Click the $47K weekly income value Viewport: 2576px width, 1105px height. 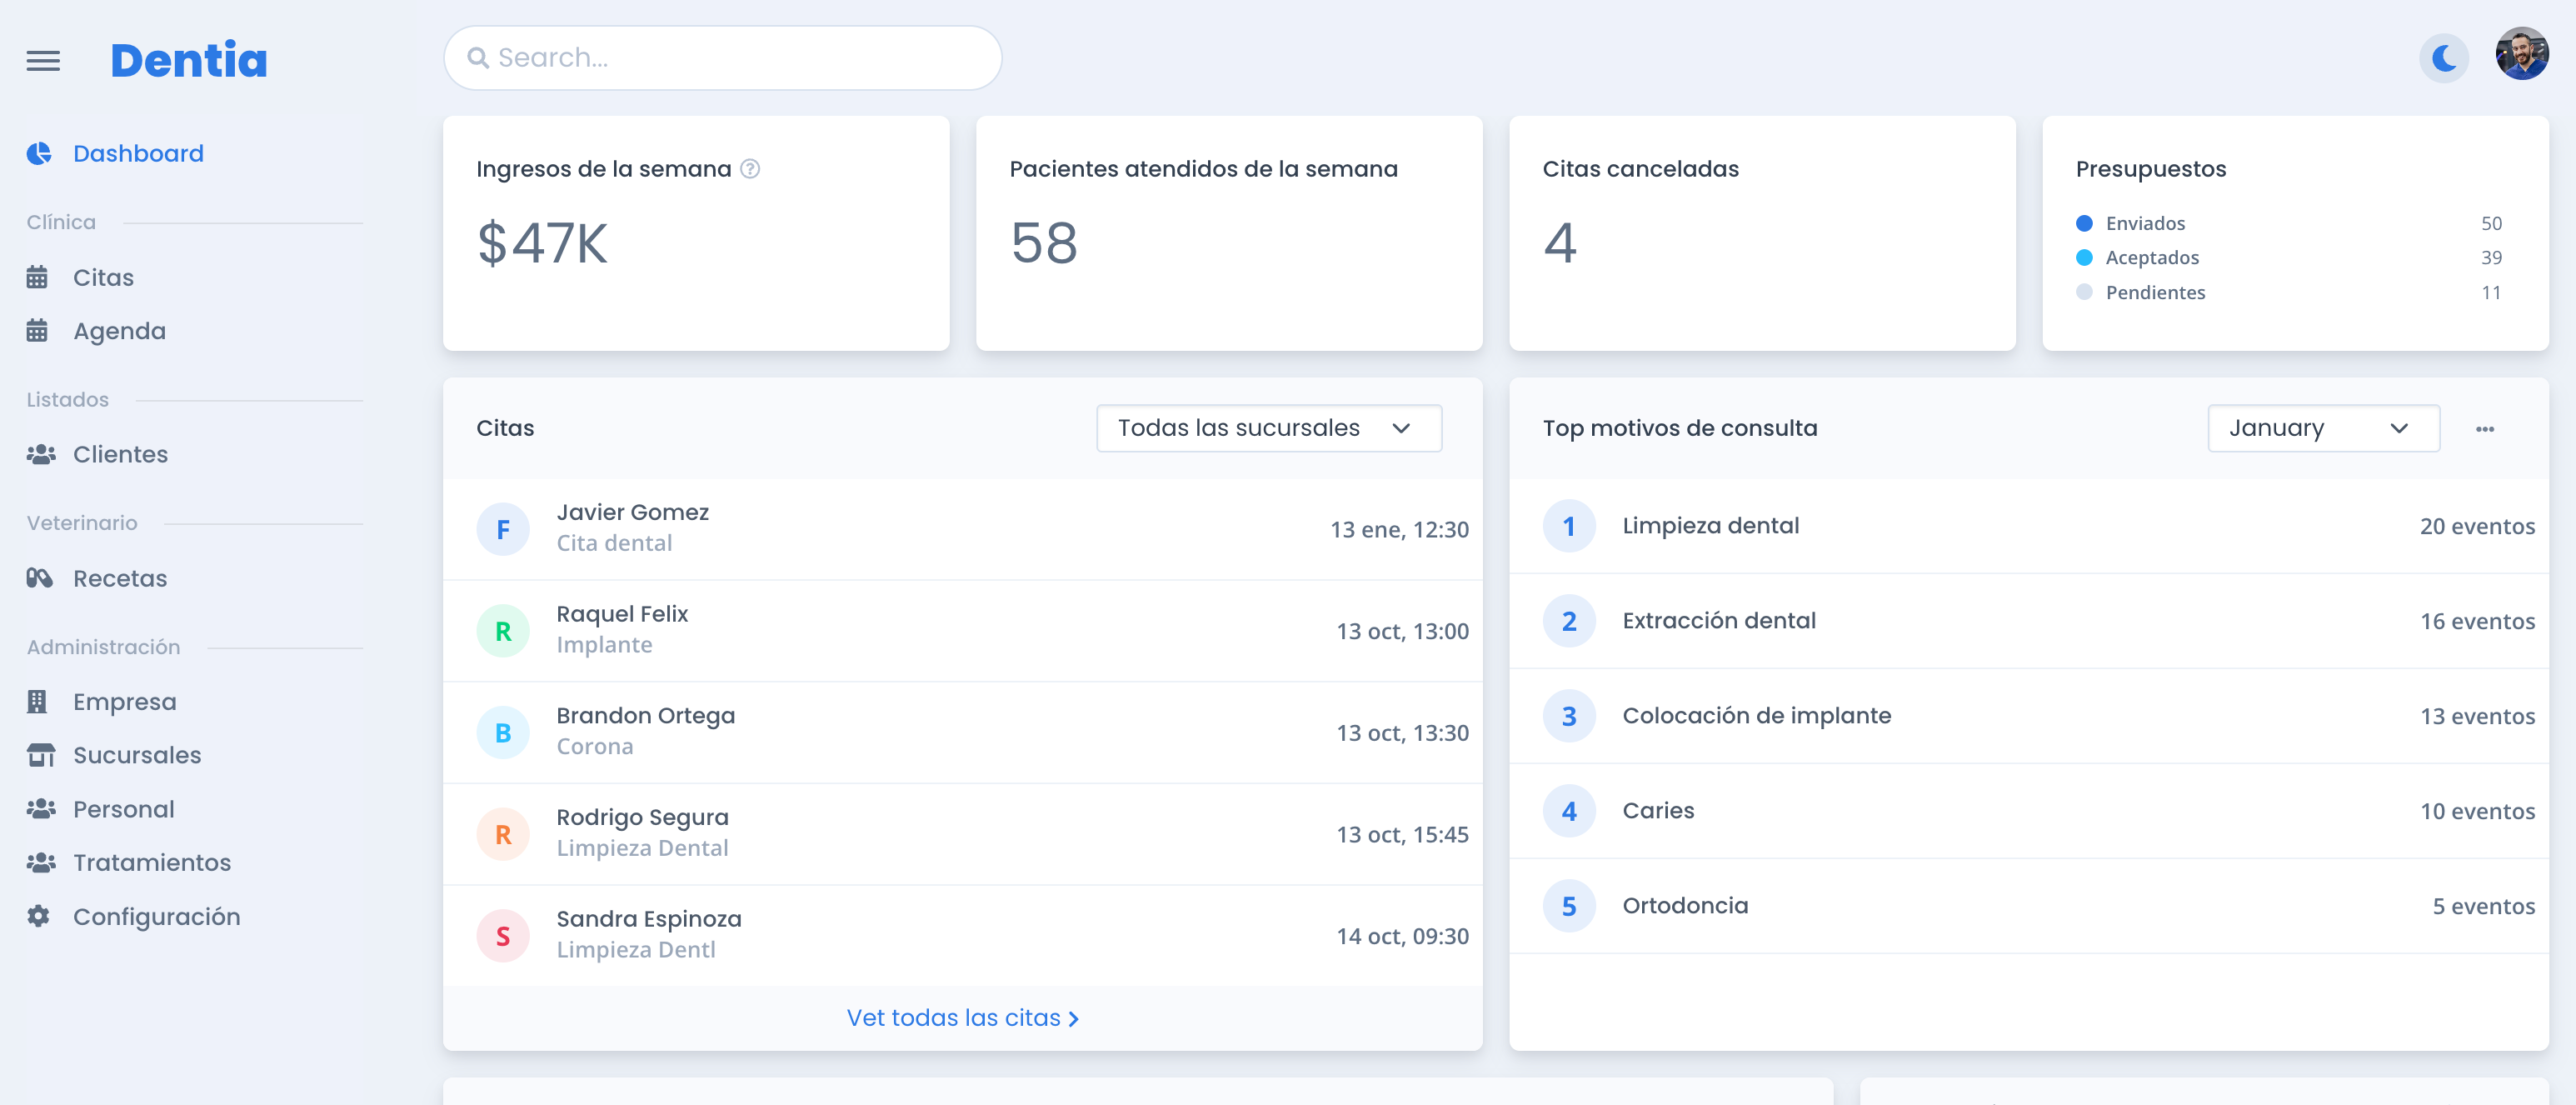tap(542, 243)
